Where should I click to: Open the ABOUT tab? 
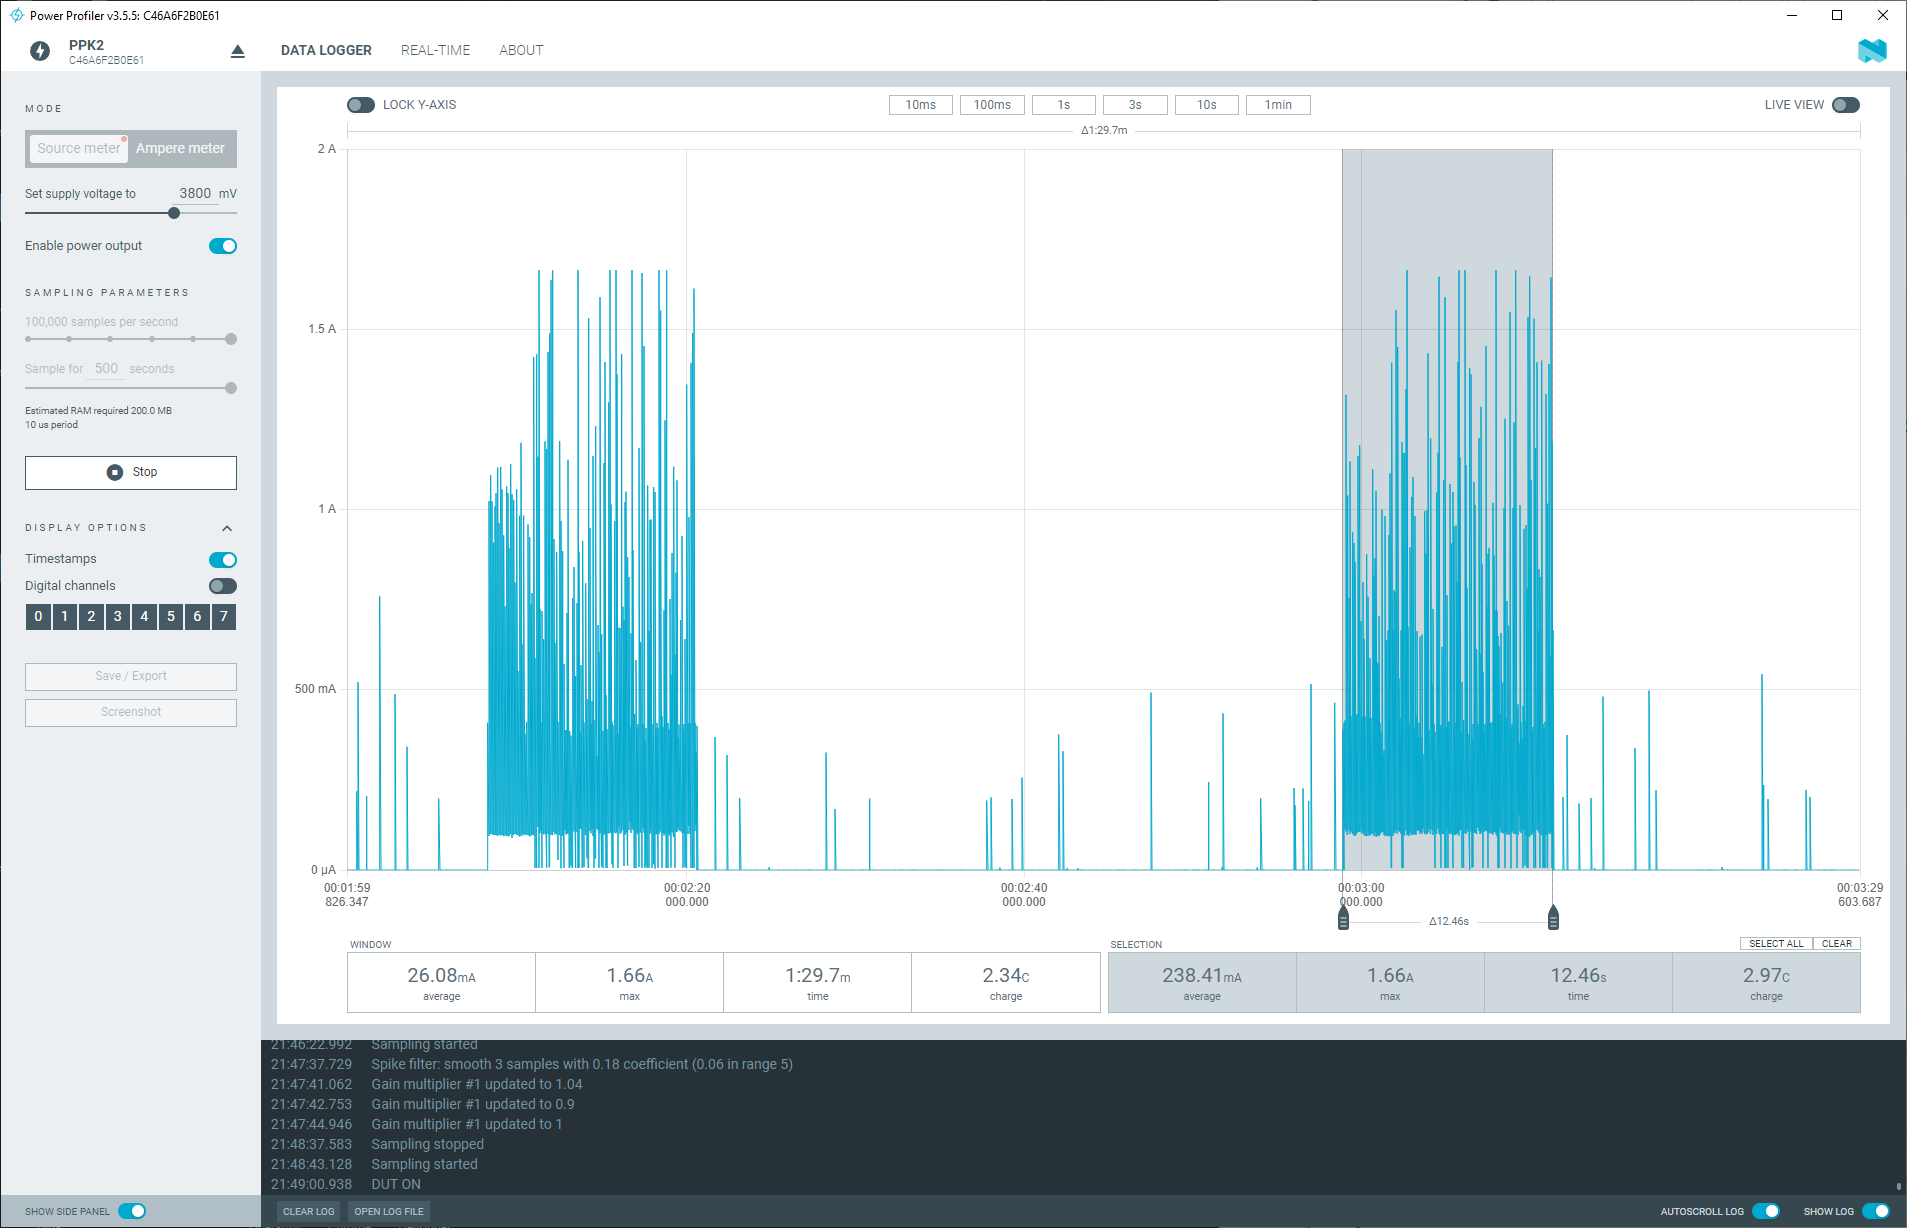(520, 49)
